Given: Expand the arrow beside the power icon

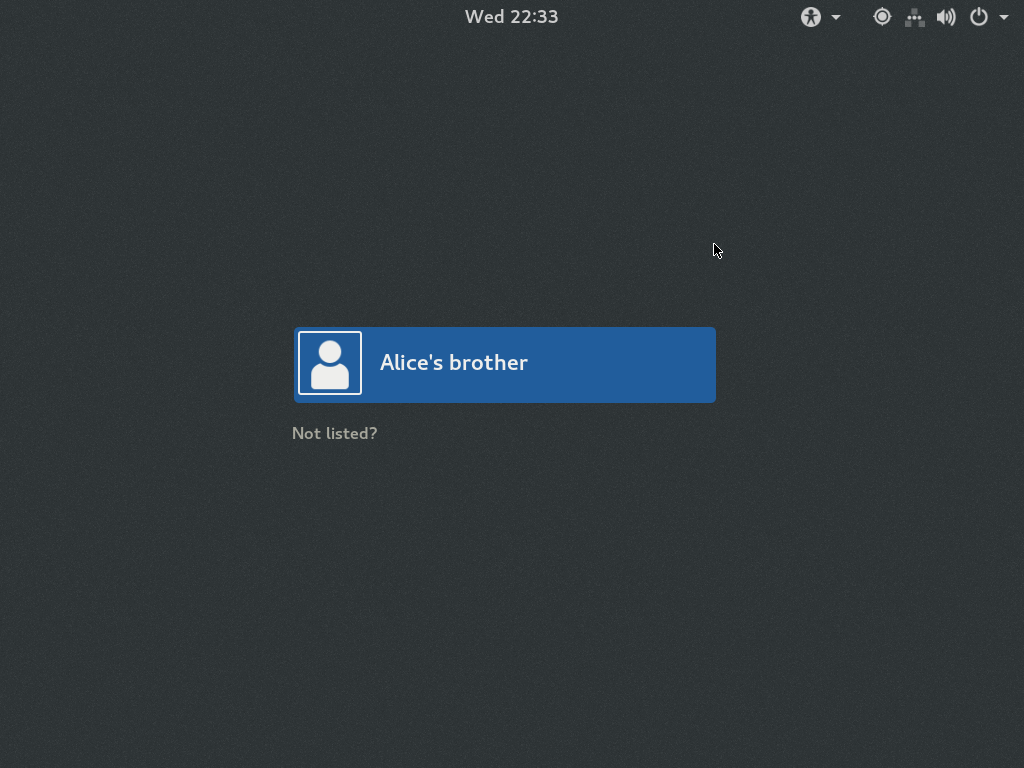Looking at the screenshot, I should click(x=1004, y=18).
